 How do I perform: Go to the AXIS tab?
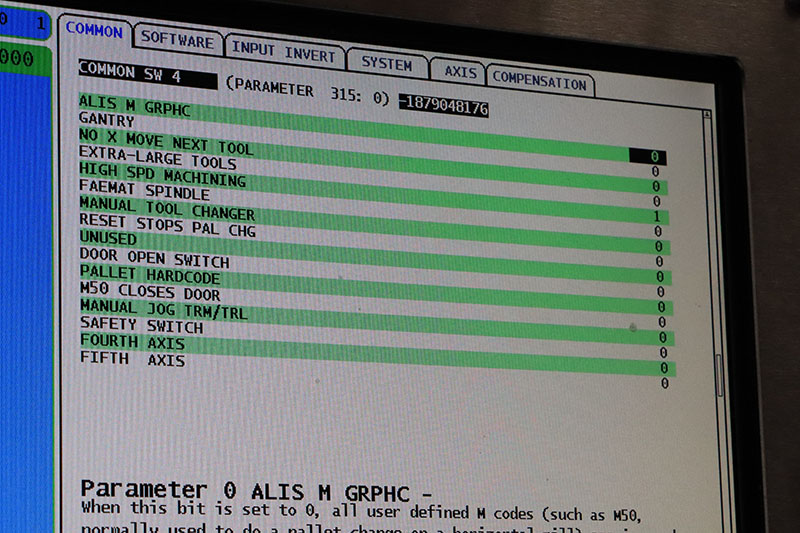tap(460, 71)
